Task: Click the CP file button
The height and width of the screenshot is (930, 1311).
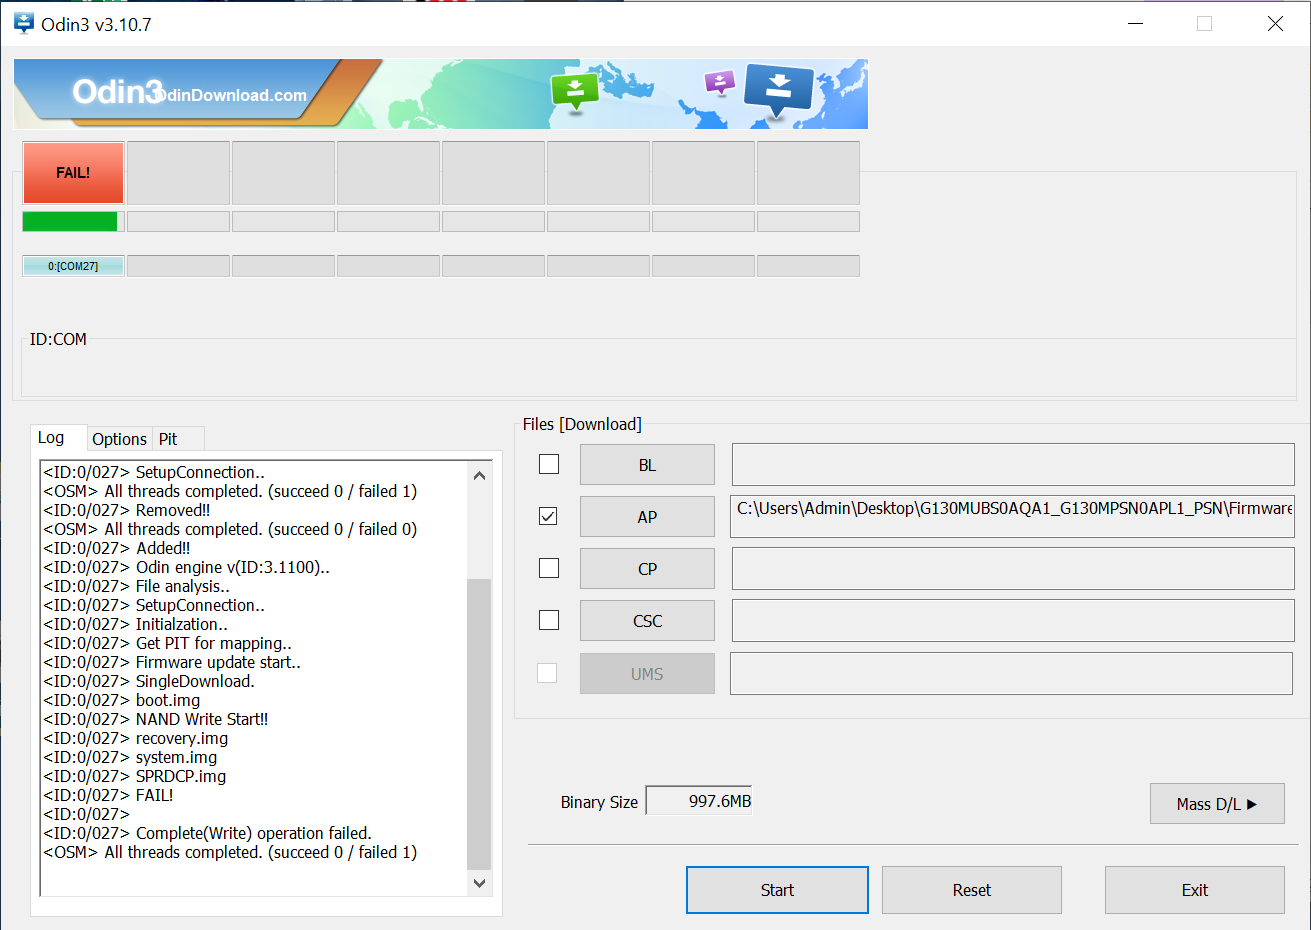Action: click(x=647, y=569)
